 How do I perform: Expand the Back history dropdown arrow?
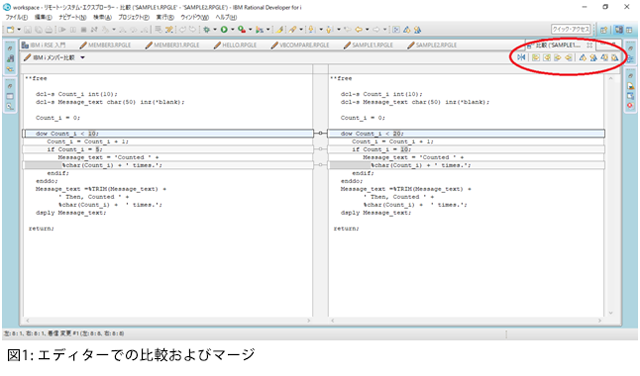coord(367,29)
